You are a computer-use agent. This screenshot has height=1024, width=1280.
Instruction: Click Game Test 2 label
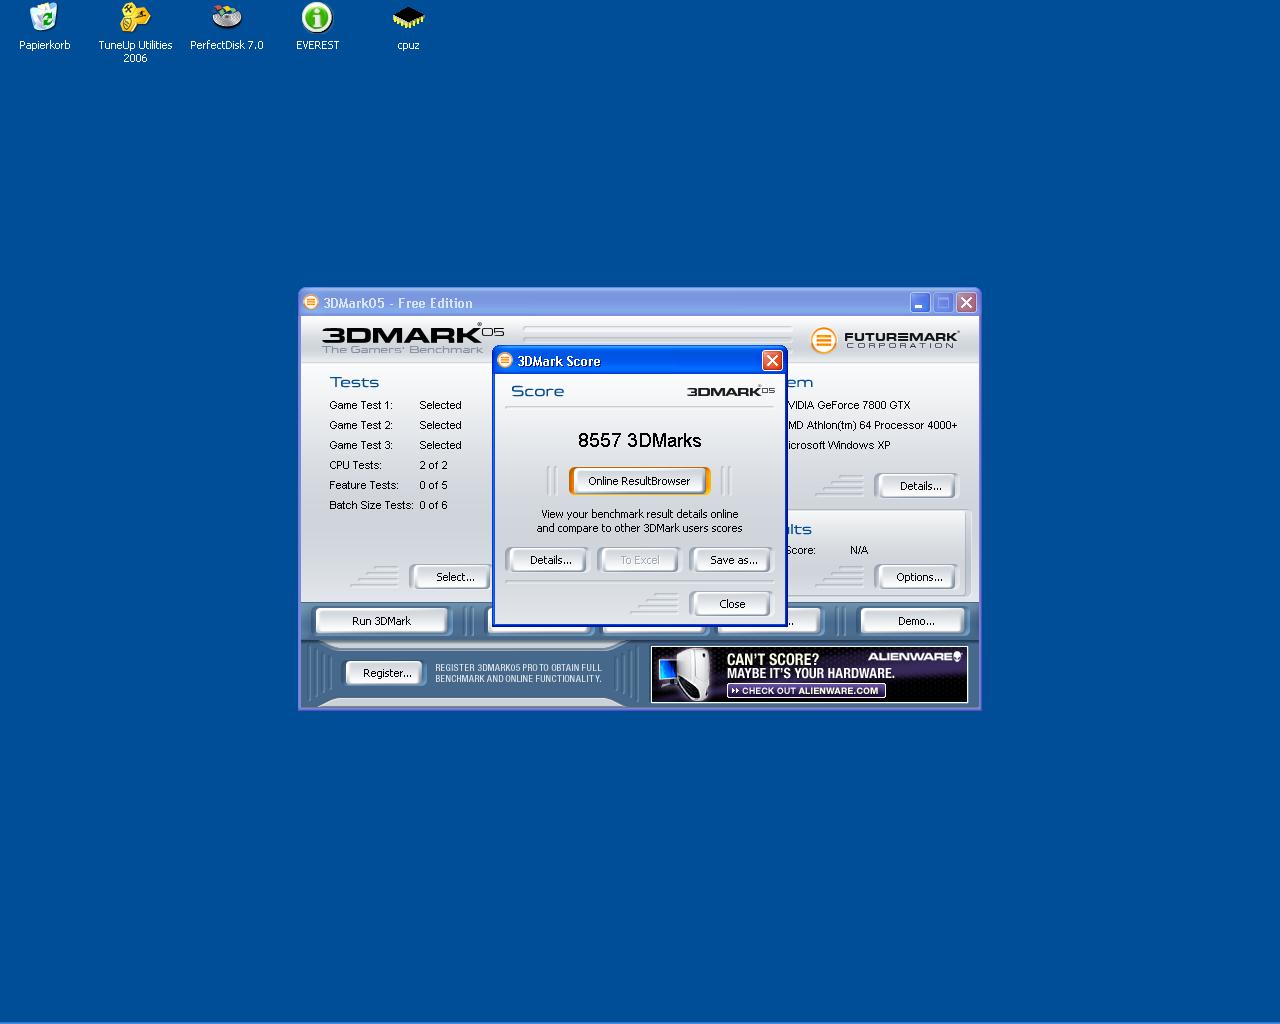(361, 425)
